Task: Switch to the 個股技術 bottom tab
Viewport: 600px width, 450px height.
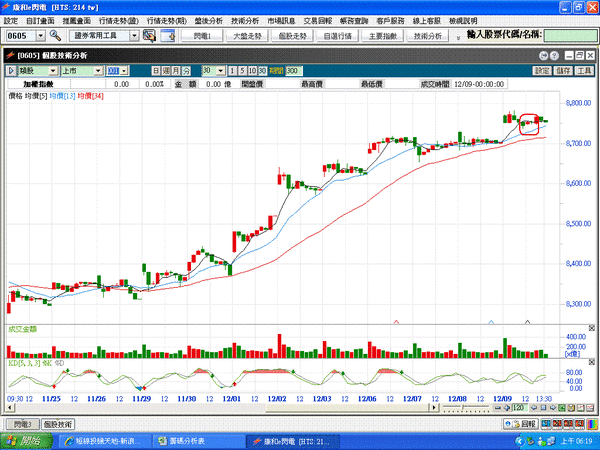Action: pos(58,424)
